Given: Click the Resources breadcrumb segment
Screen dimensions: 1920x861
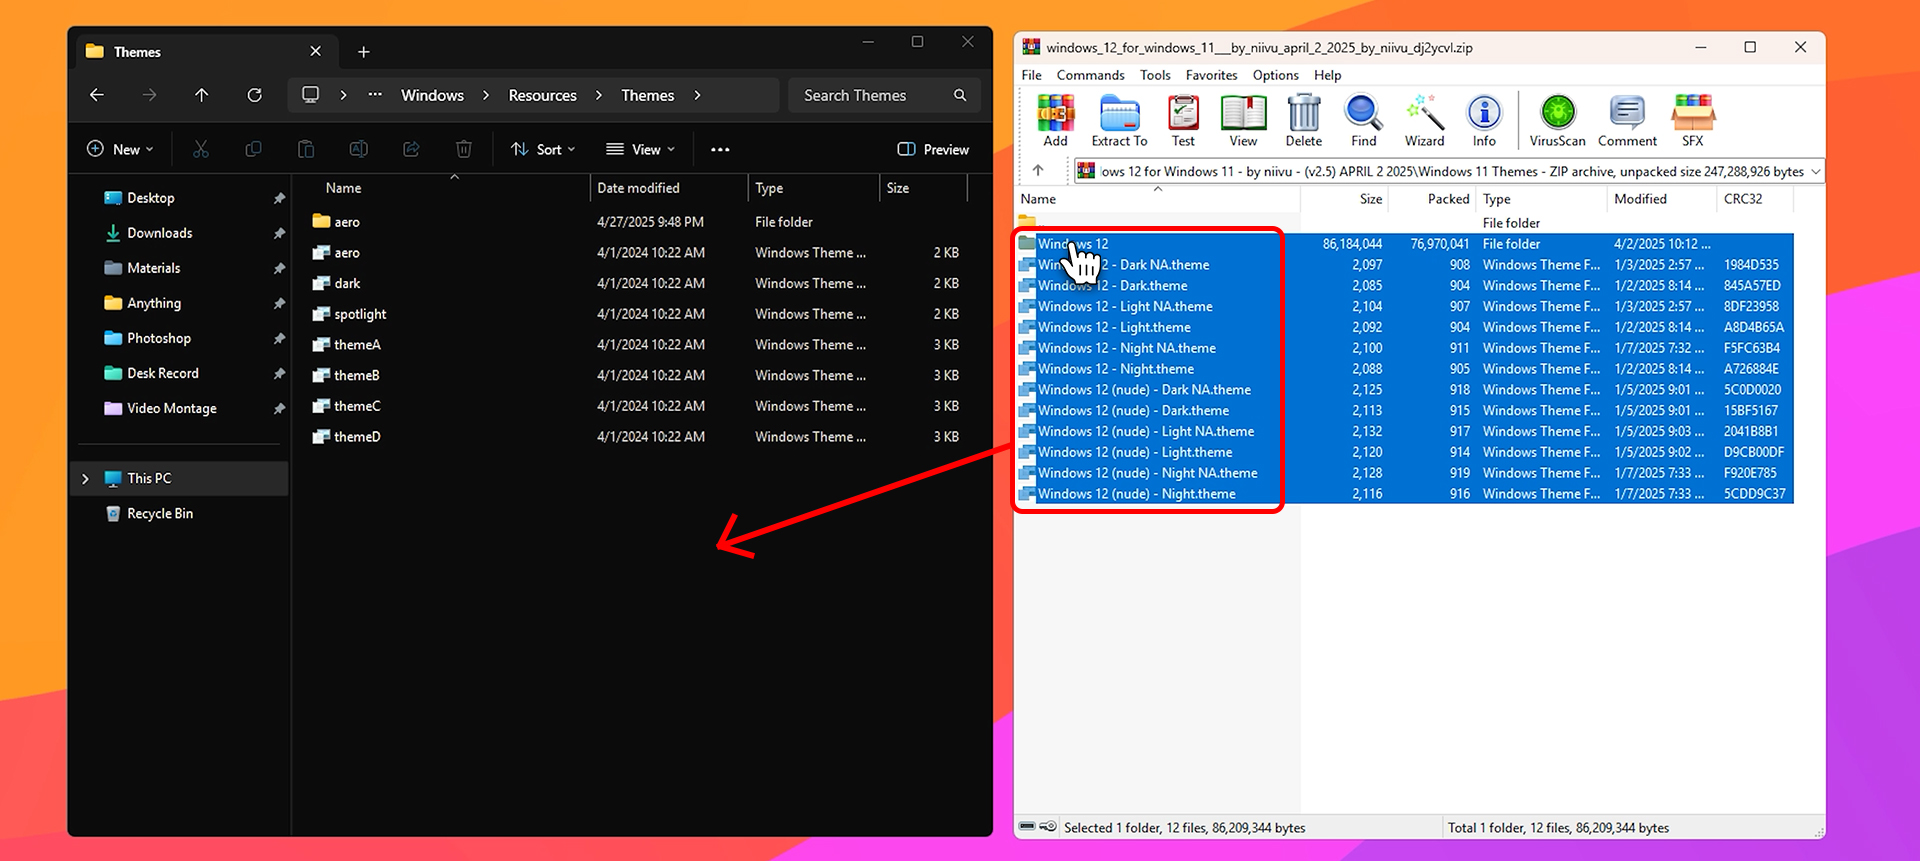Looking at the screenshot, I should (542, 95).
